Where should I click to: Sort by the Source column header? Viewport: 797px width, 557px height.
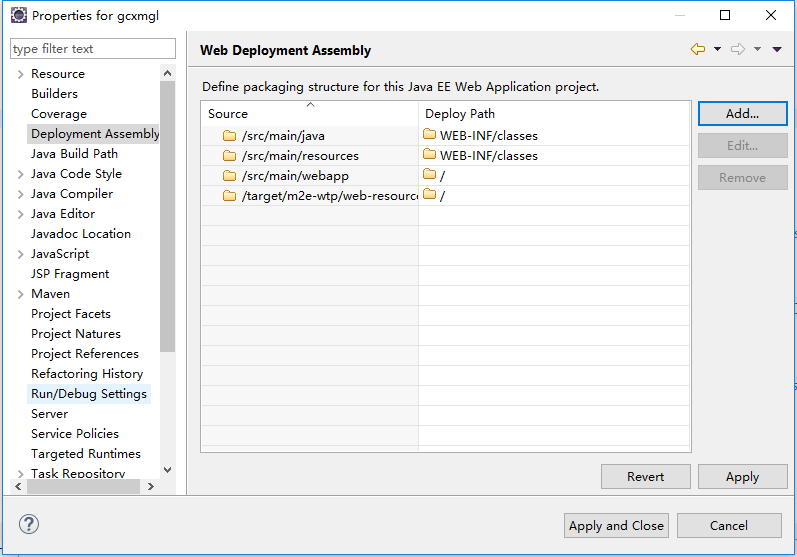(x=310, y=113)
